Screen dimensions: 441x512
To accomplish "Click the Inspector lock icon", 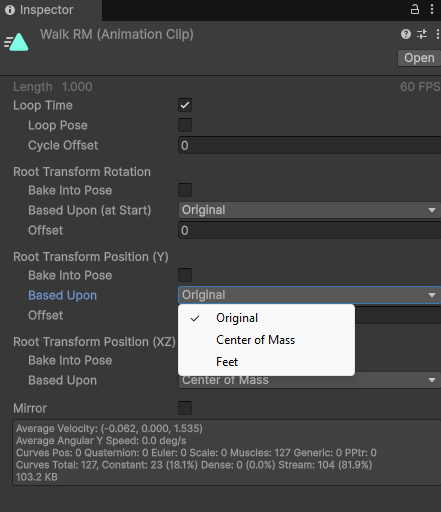I will [x=415, y=9].
